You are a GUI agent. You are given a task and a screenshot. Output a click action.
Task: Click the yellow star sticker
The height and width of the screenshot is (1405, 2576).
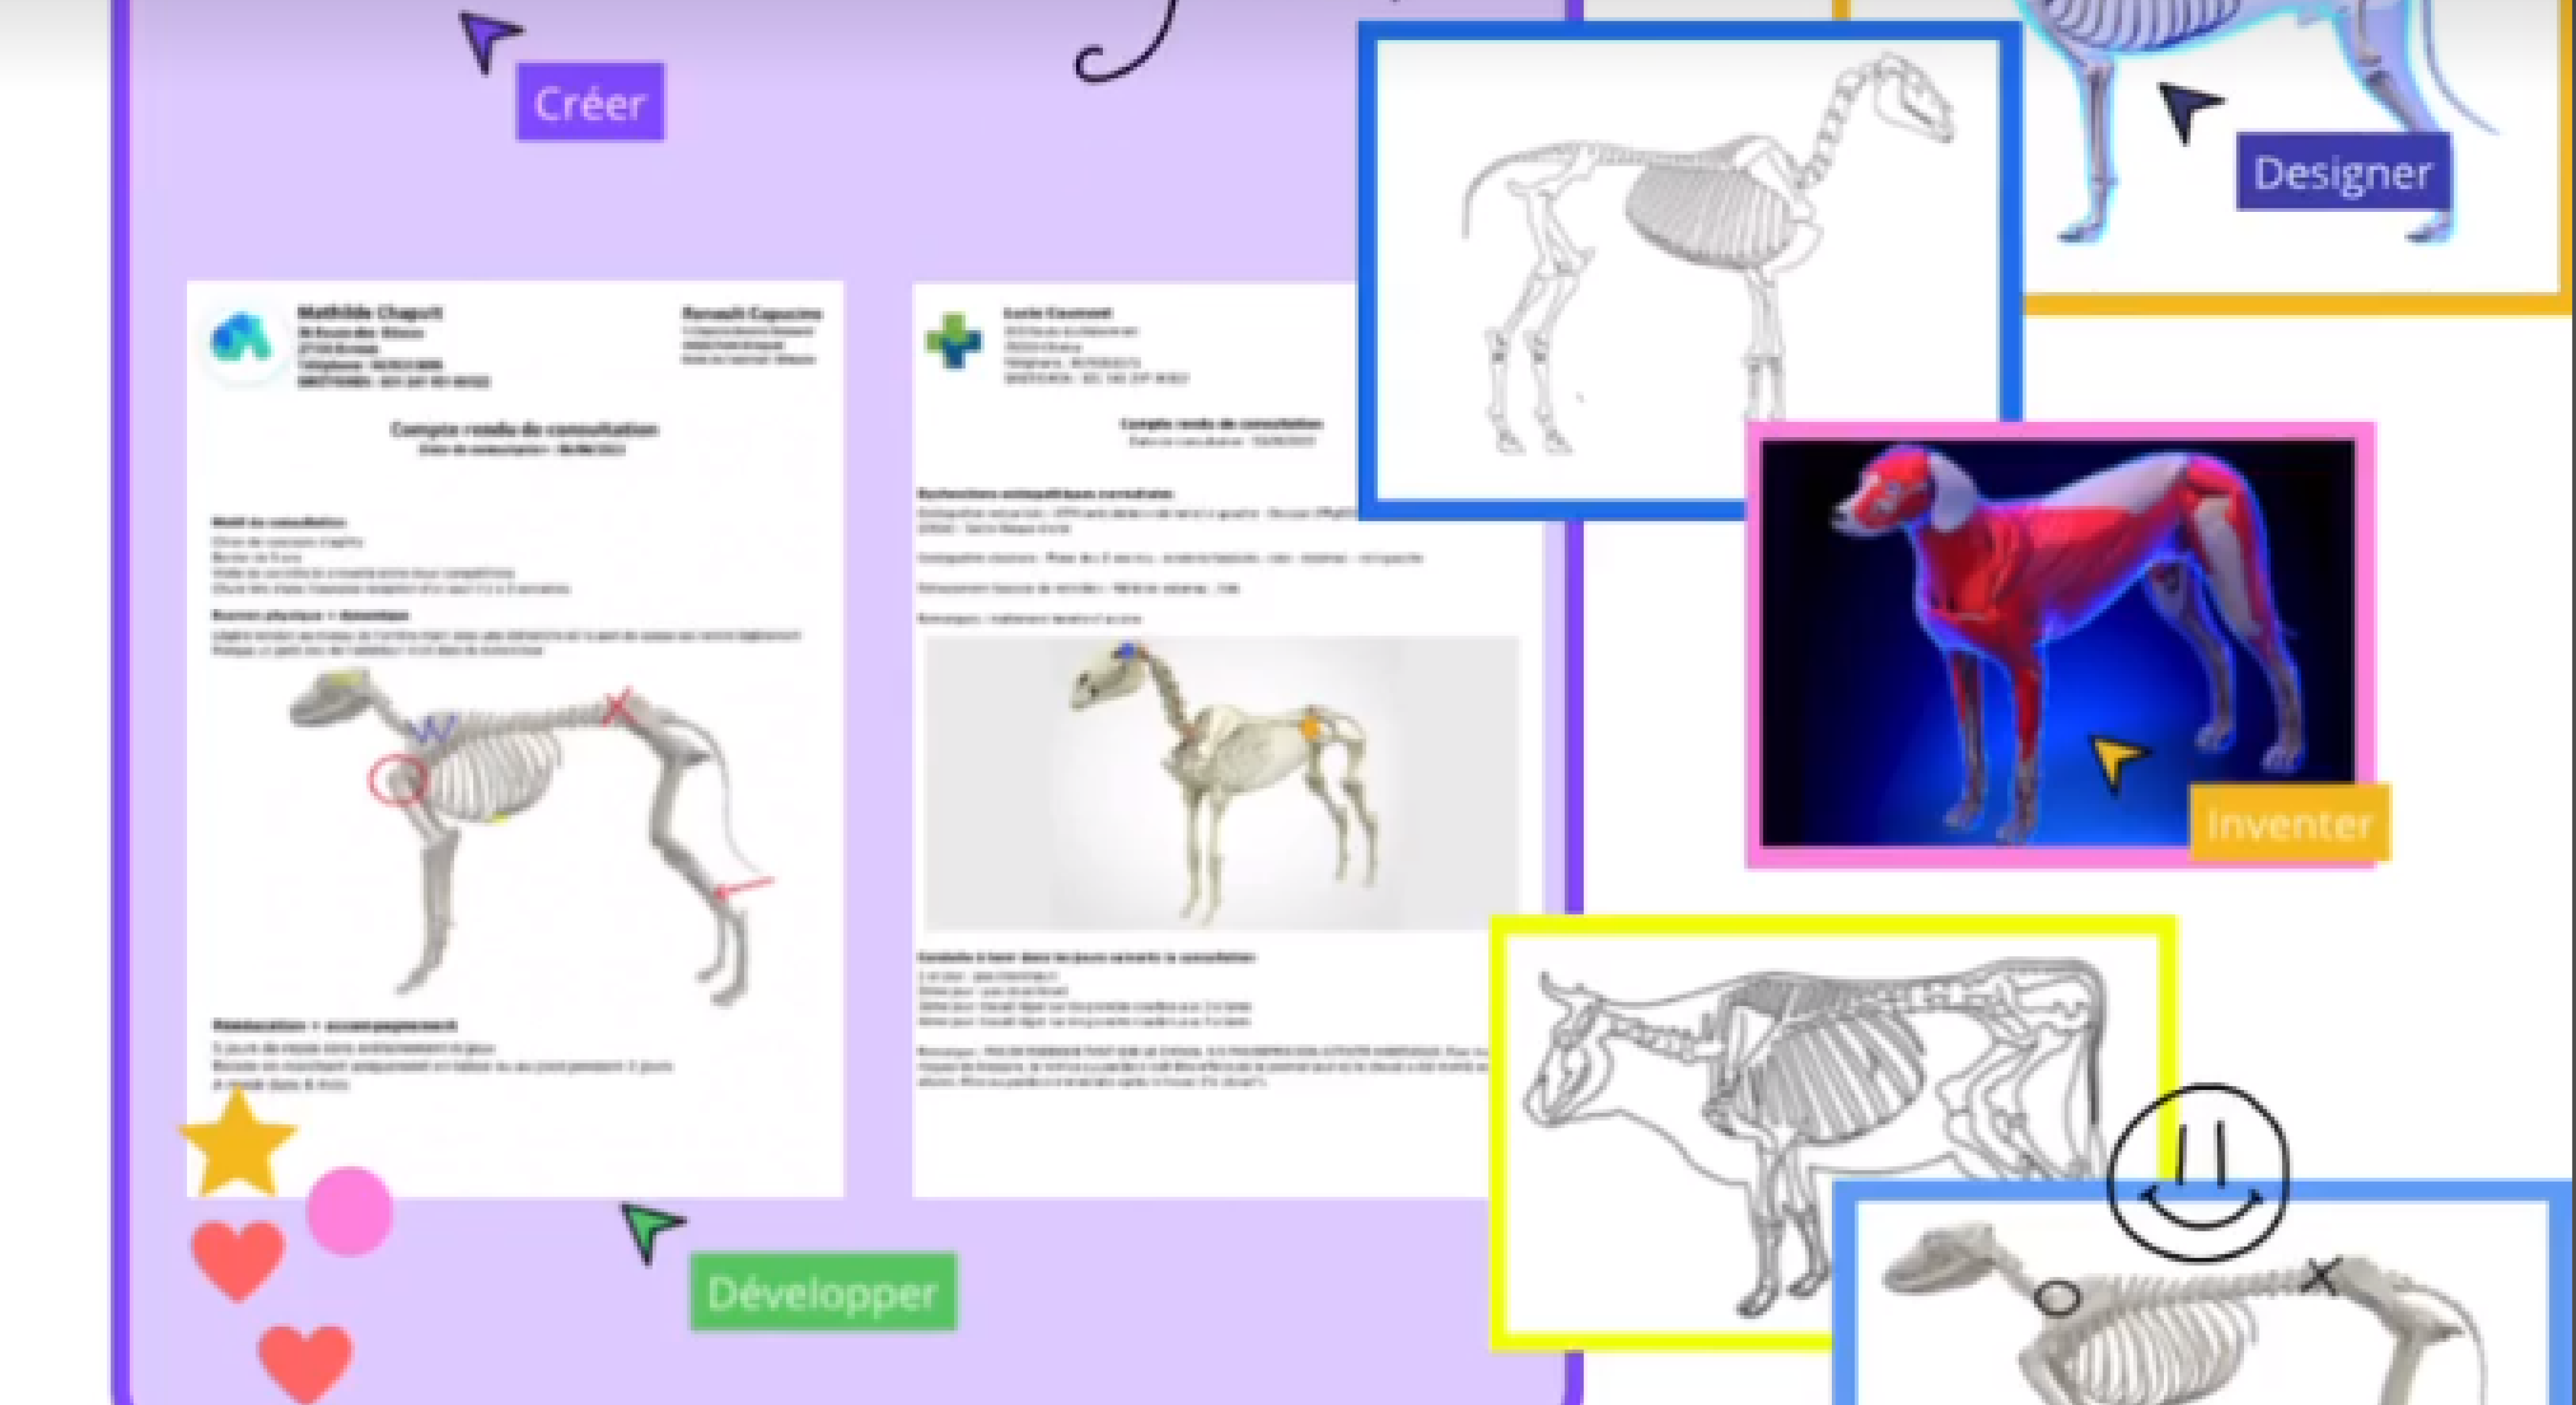tap(238, 1143)
